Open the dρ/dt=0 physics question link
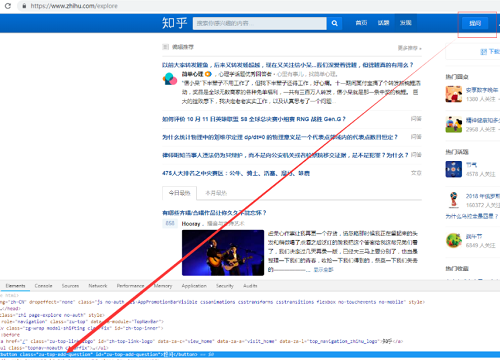This screenshot has height=360, width=500. (280, 137)
